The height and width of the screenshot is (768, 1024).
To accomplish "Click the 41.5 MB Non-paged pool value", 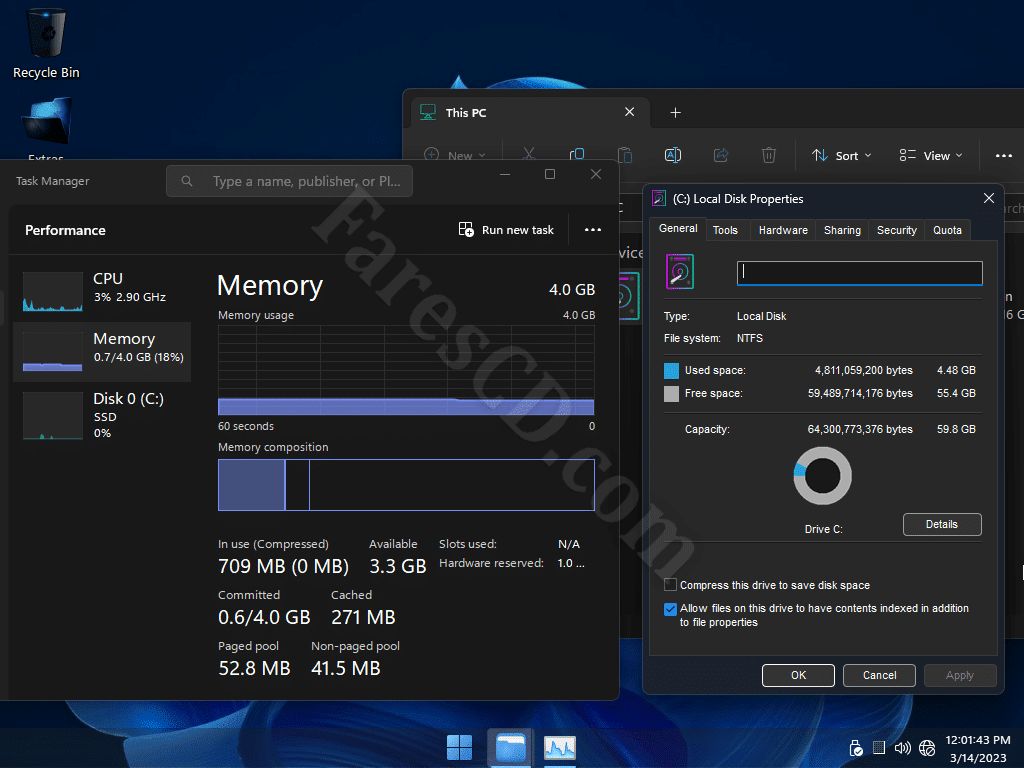I will [345, 668].
